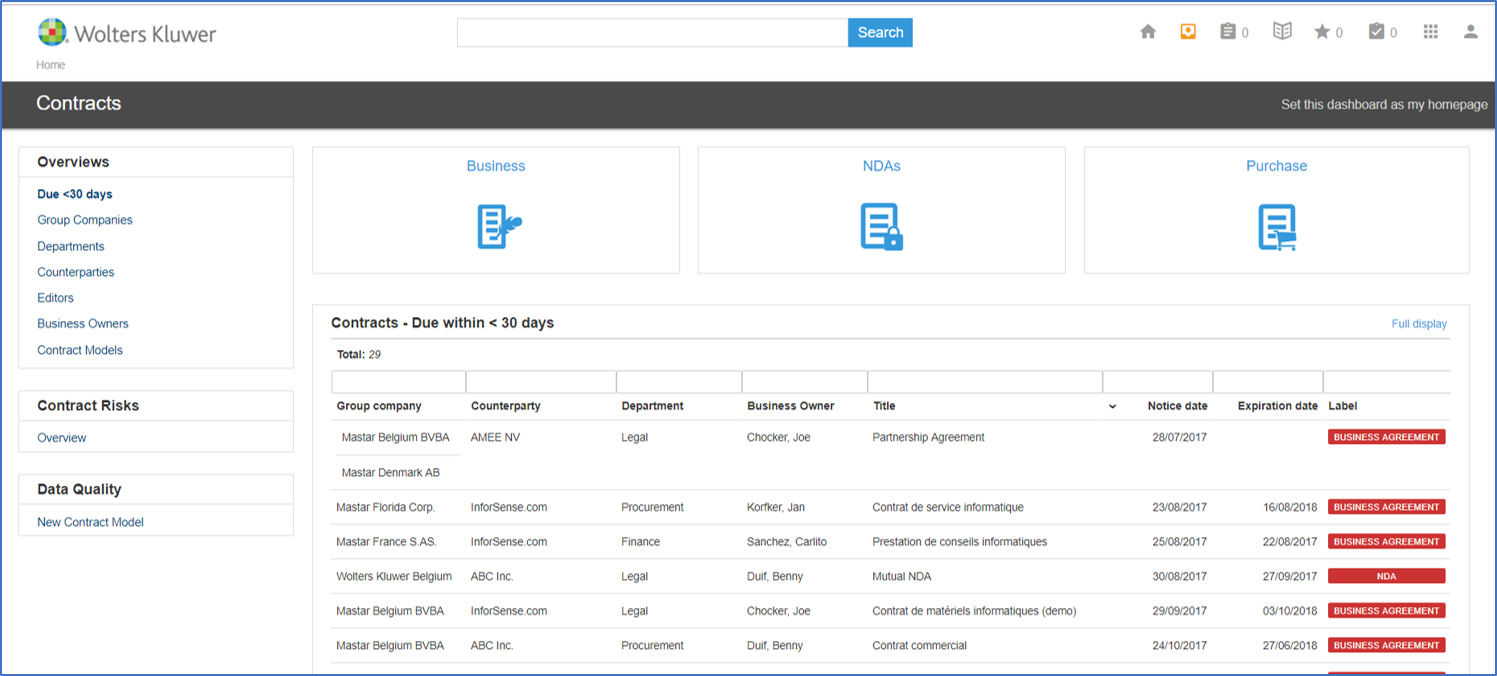
Task: Click the Title column sort chevron
Action: [1112, 407]
